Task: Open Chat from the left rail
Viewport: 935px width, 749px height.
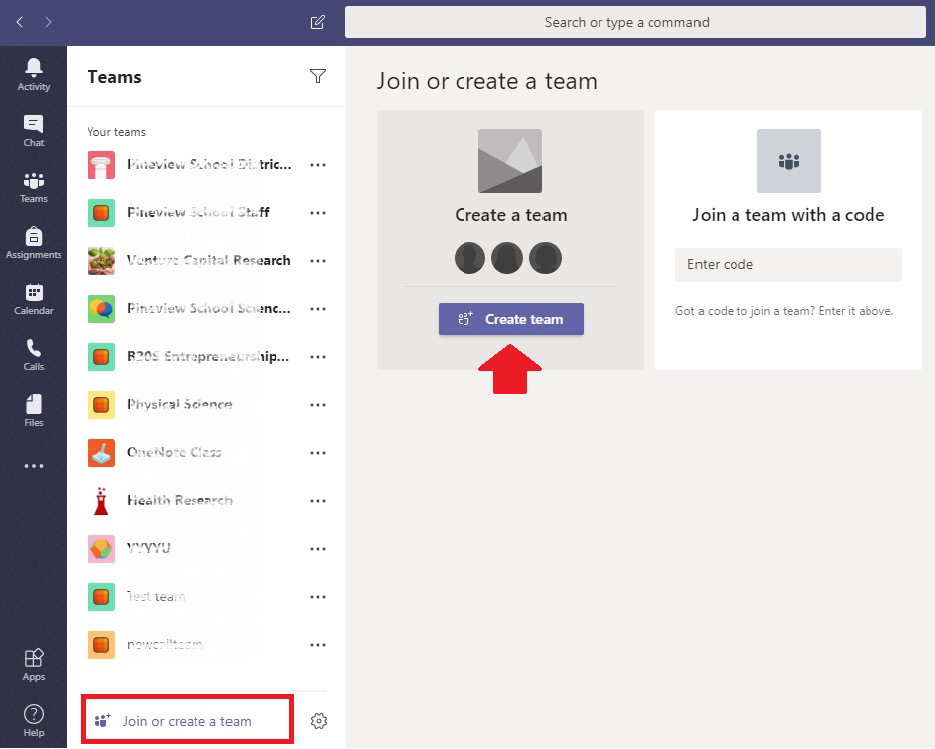Action: pyautogui.click(x=33, y=131)
